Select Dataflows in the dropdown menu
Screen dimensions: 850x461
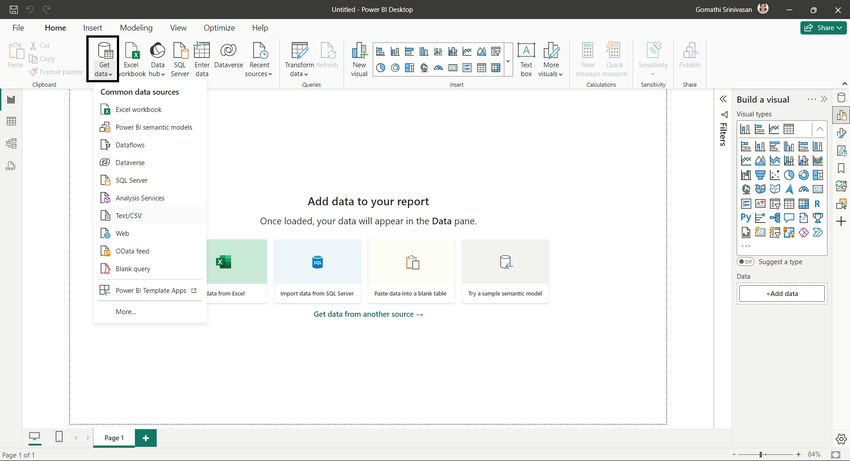(x=150, y=145)
